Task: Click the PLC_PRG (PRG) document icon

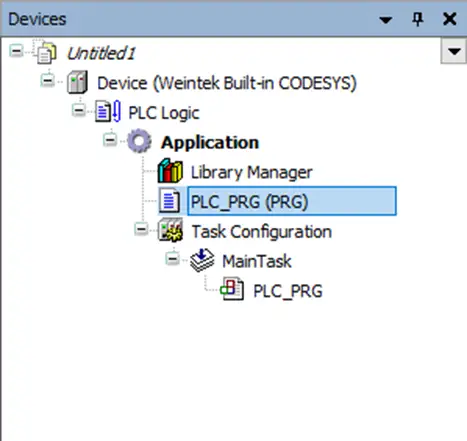Action: click(169, 201)
